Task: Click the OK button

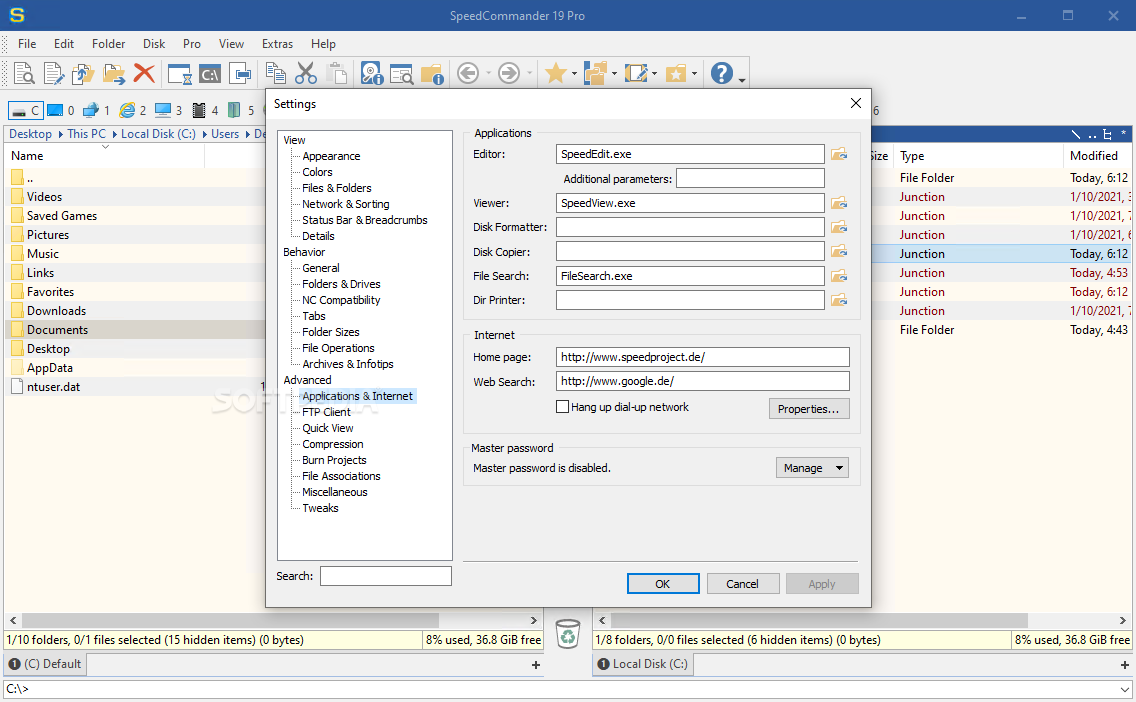Action: (x=663, y=584)
